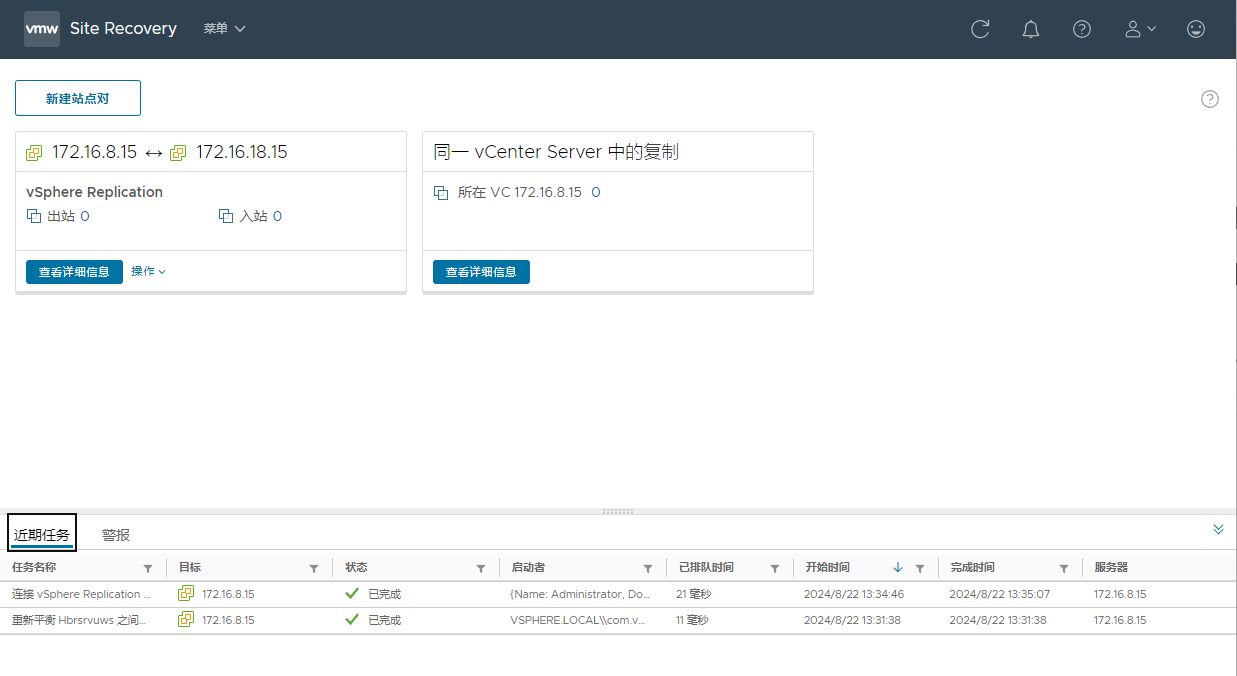Filter the 目标 column
Screen dimensions: 1237x676
[314, 568]
